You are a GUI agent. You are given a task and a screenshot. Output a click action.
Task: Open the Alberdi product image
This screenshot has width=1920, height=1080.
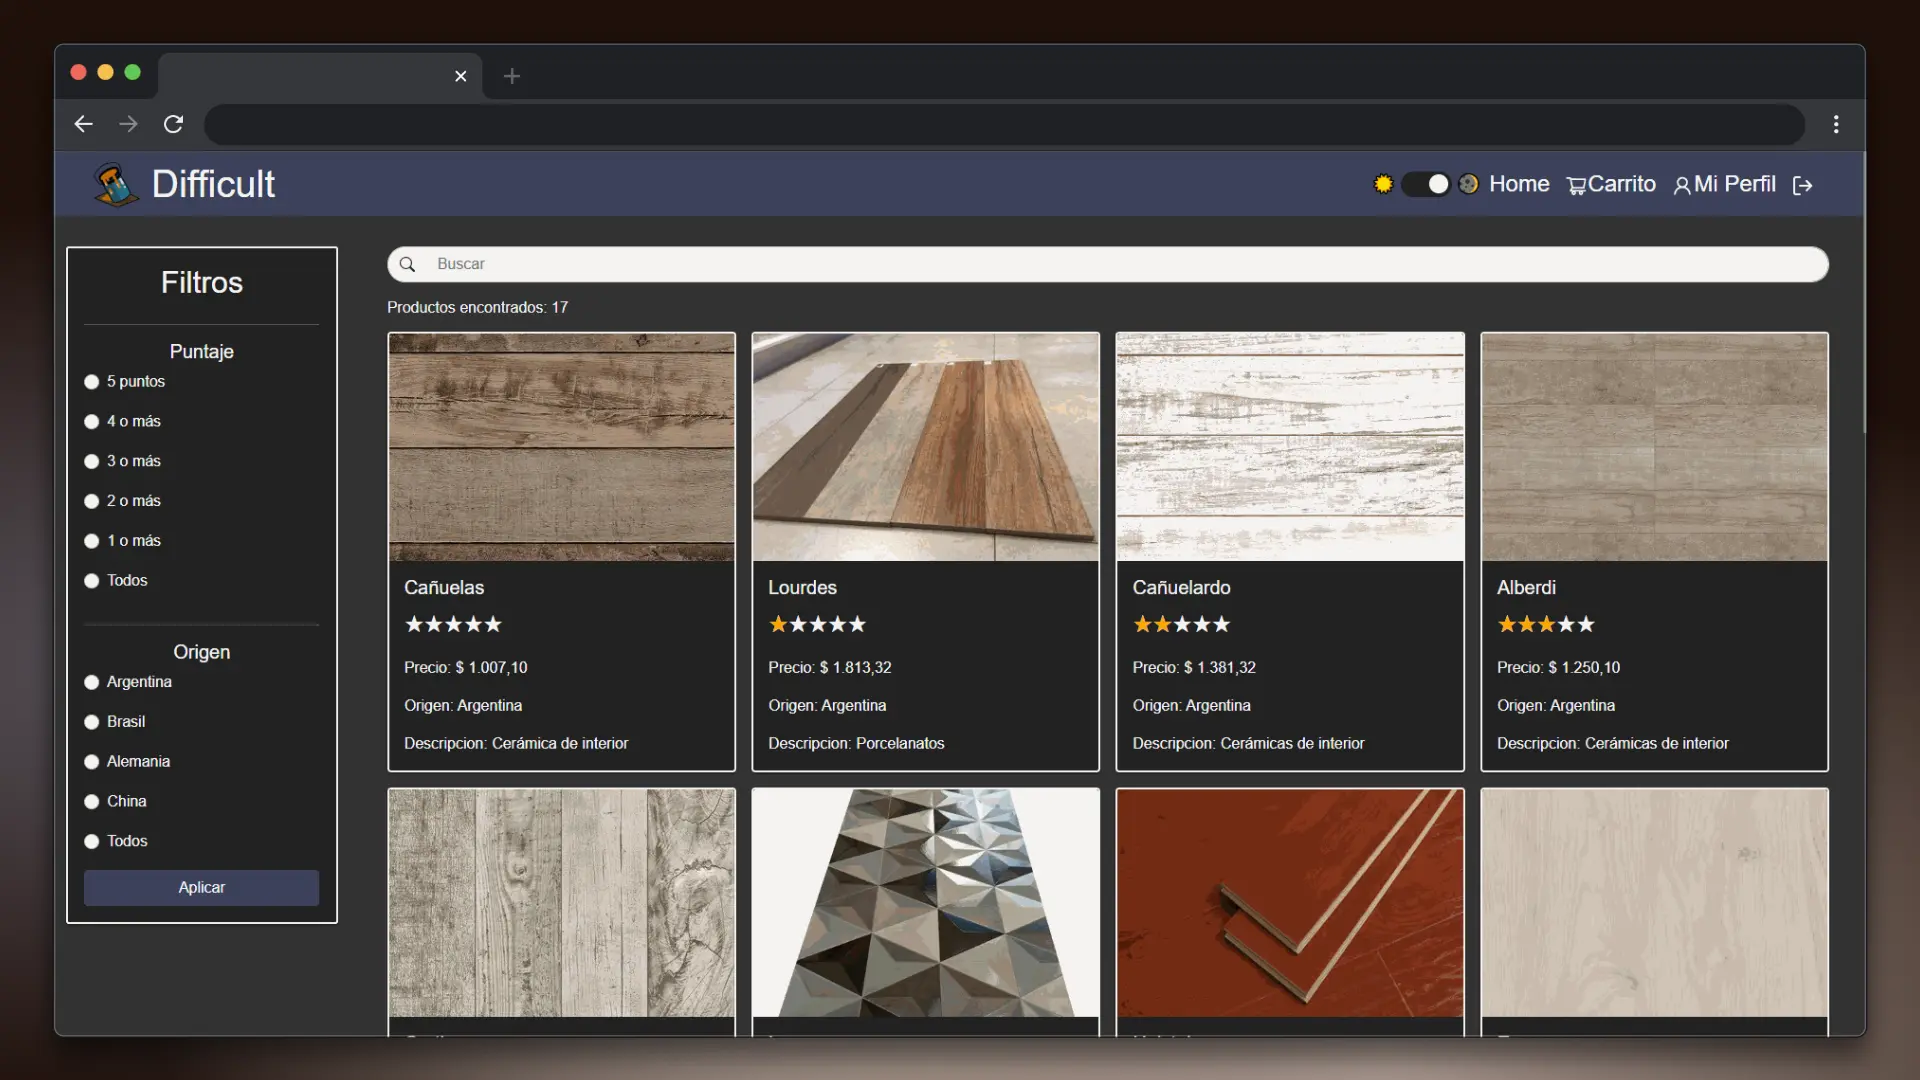[x=1654, y=447]
